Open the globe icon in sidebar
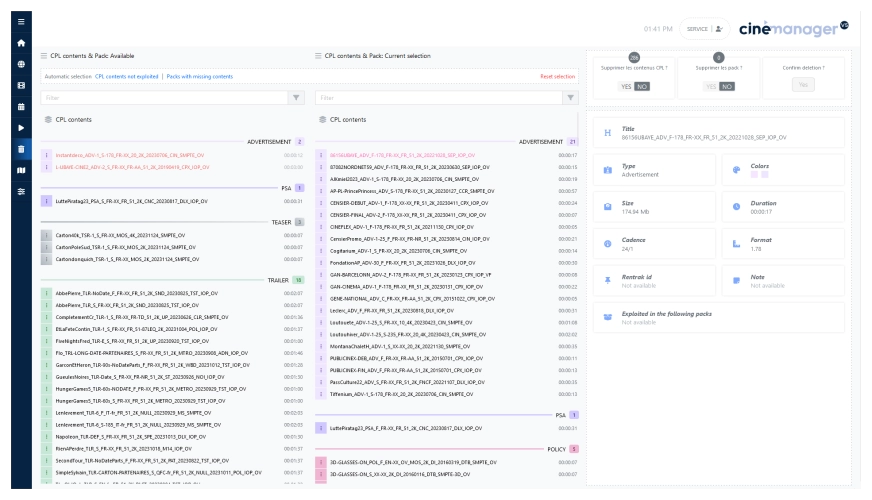This screenshot has width=872, height=500. point(20,64)
